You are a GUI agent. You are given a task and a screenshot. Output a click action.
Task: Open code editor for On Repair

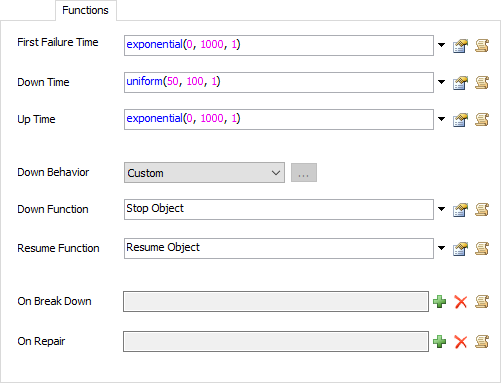482,342
